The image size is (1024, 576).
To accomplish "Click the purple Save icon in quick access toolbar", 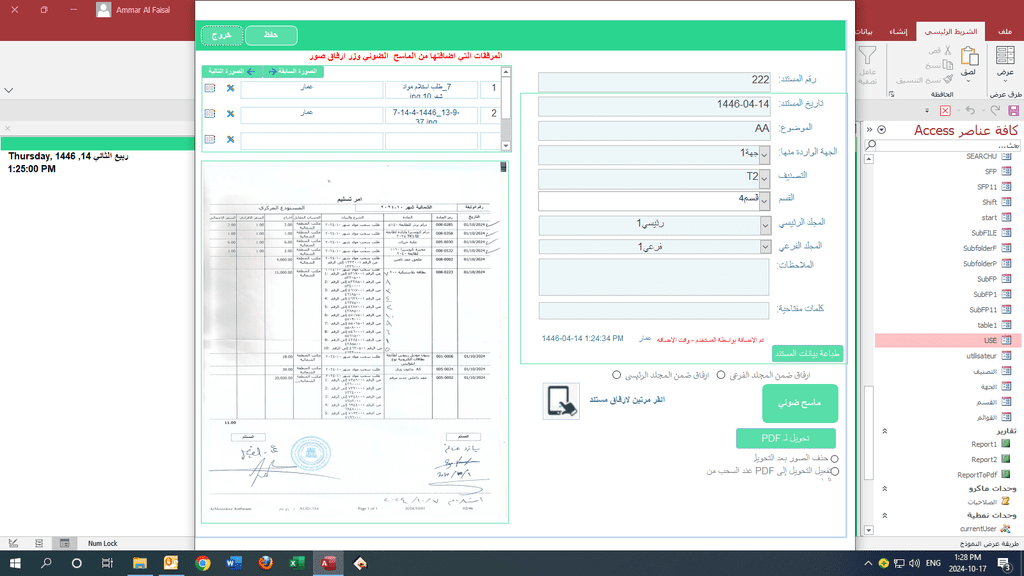I will pos(1014,110).
